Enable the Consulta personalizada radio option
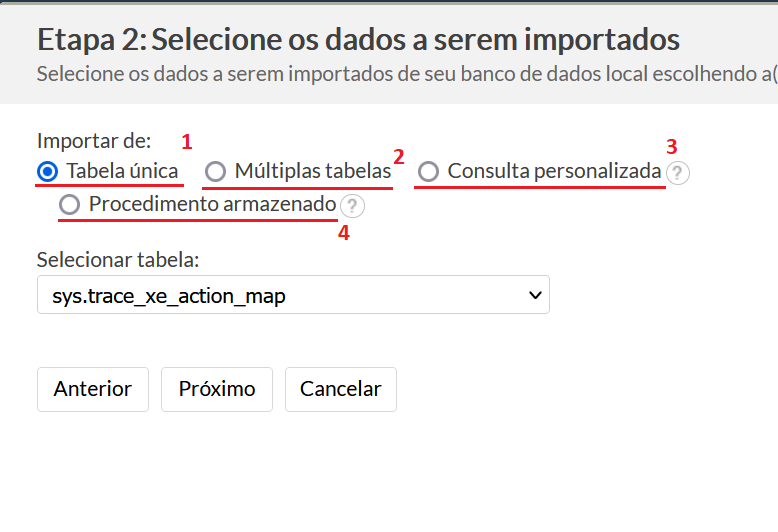 [428, 172]
